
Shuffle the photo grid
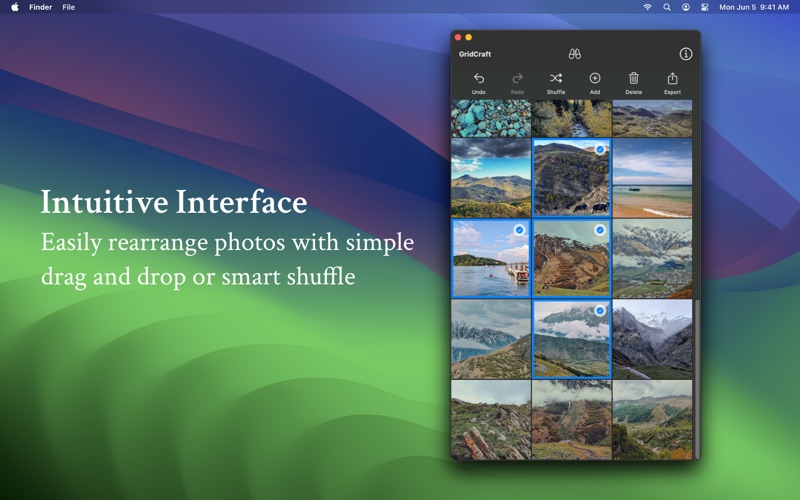pos(556,79)
